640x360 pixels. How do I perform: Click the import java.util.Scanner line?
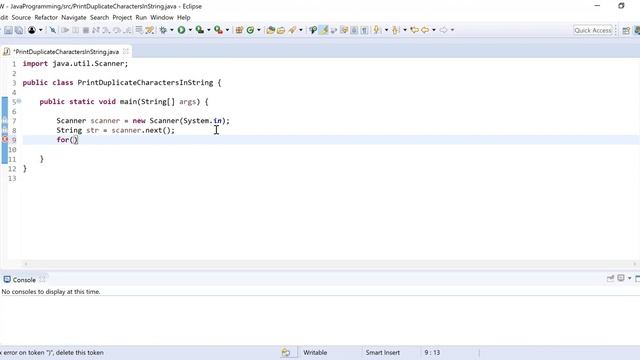pos(75,64)
